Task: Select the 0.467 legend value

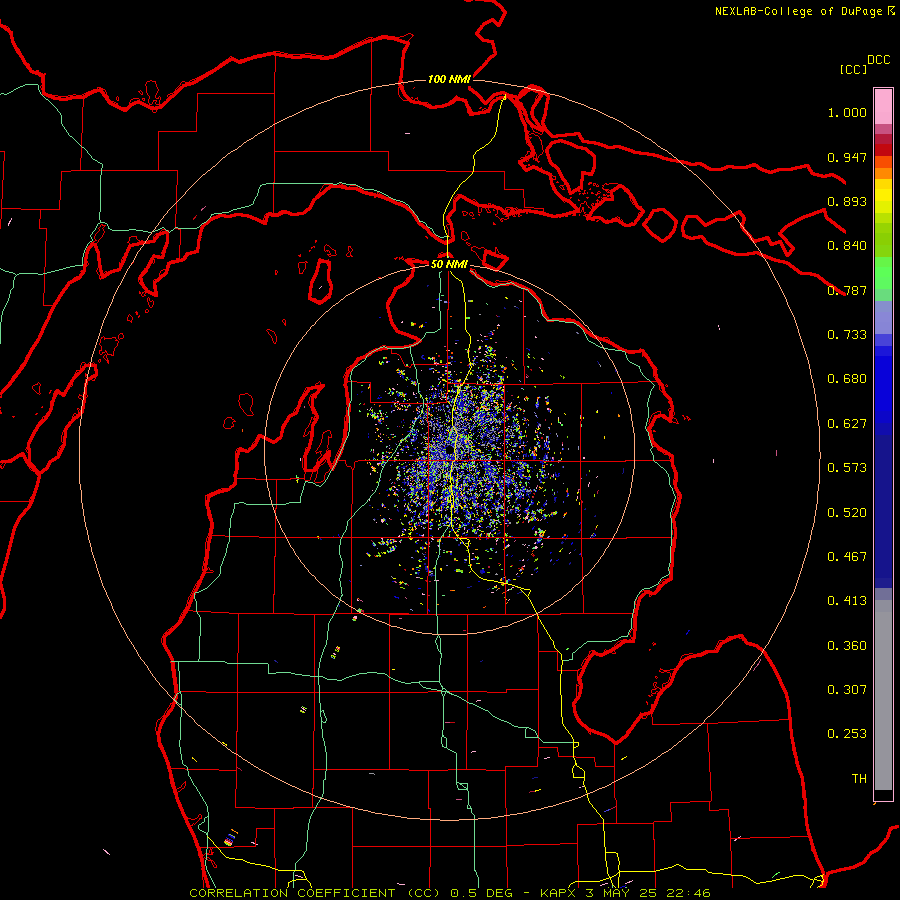Action: pos(847,557)
